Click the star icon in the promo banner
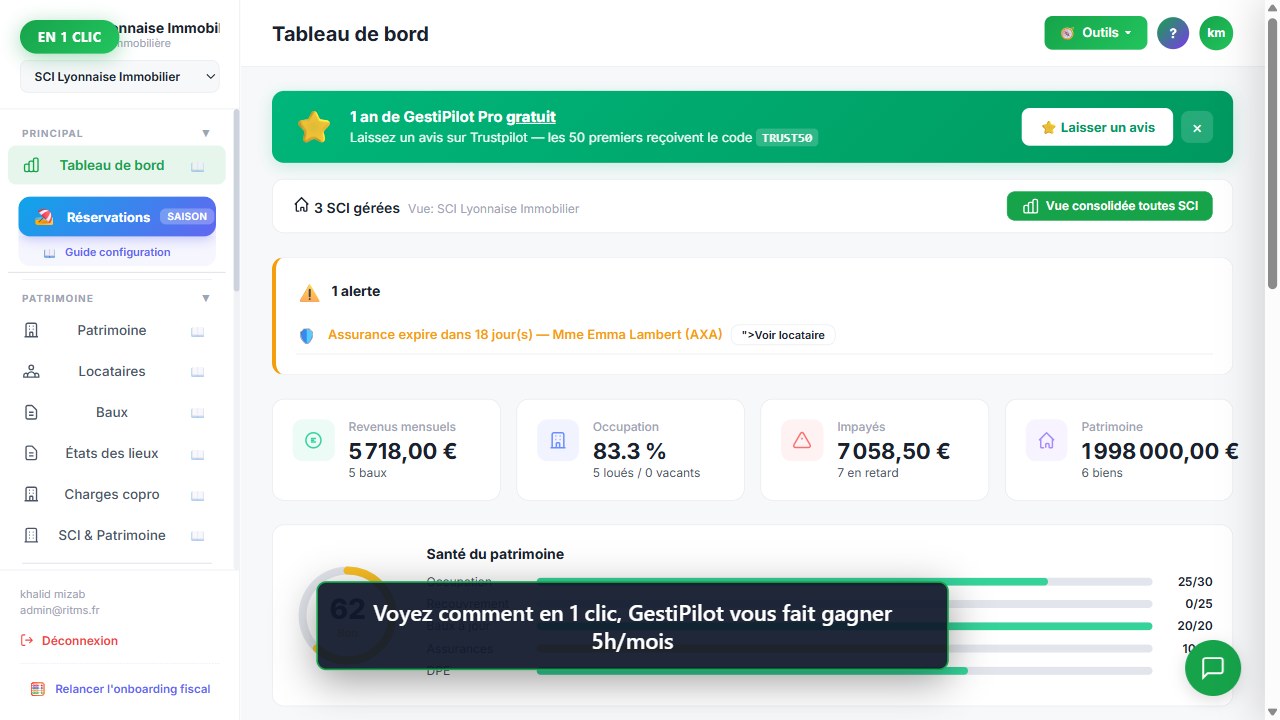This screenshot has width=1280, height=720. pos(314,127)
